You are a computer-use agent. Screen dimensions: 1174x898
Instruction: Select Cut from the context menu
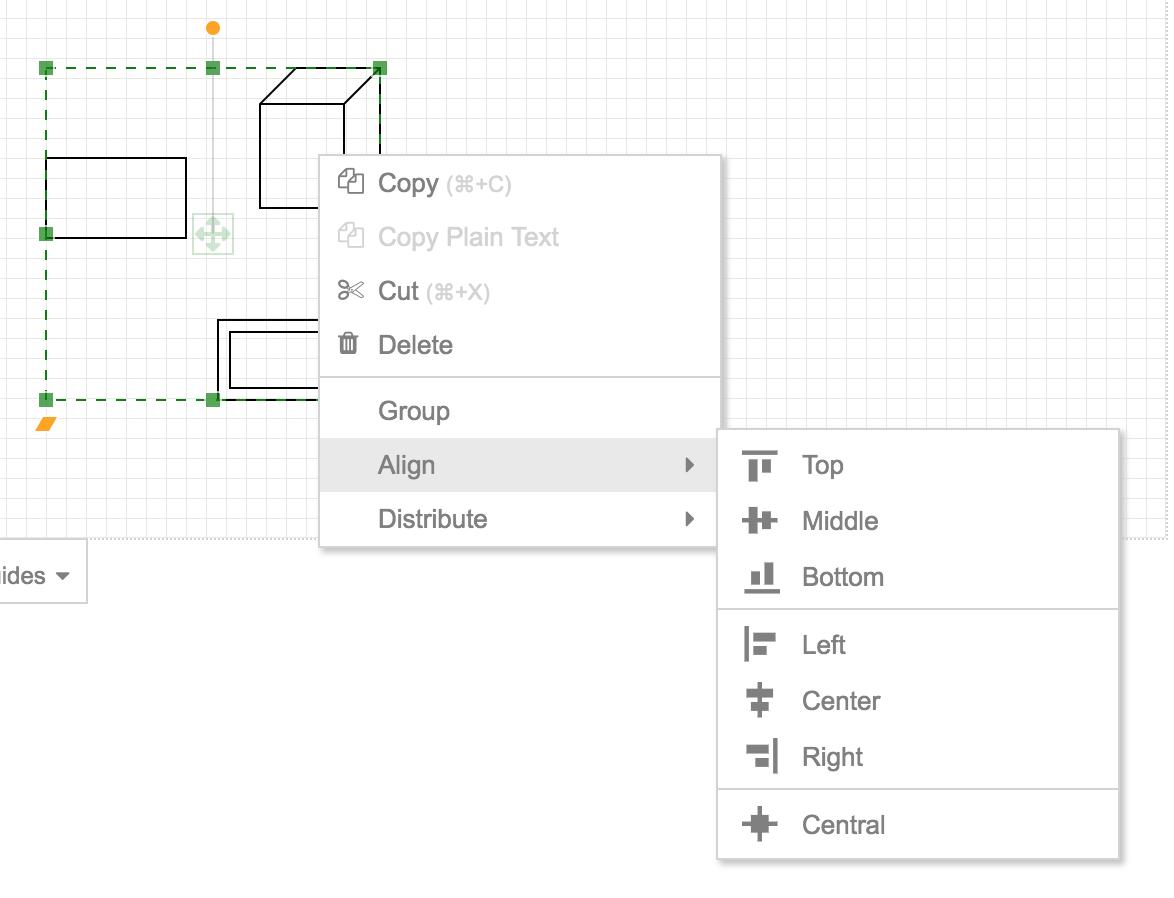pyautogui.click(x=520, y=291)
